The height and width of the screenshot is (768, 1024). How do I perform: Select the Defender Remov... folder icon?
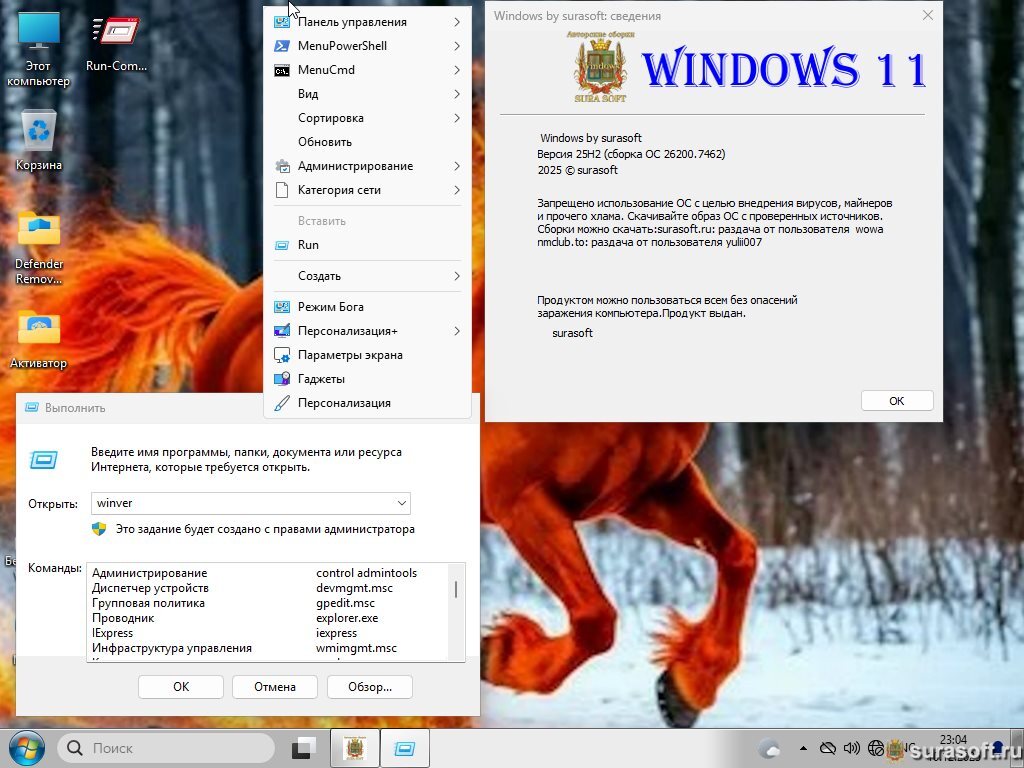(39, 248)
